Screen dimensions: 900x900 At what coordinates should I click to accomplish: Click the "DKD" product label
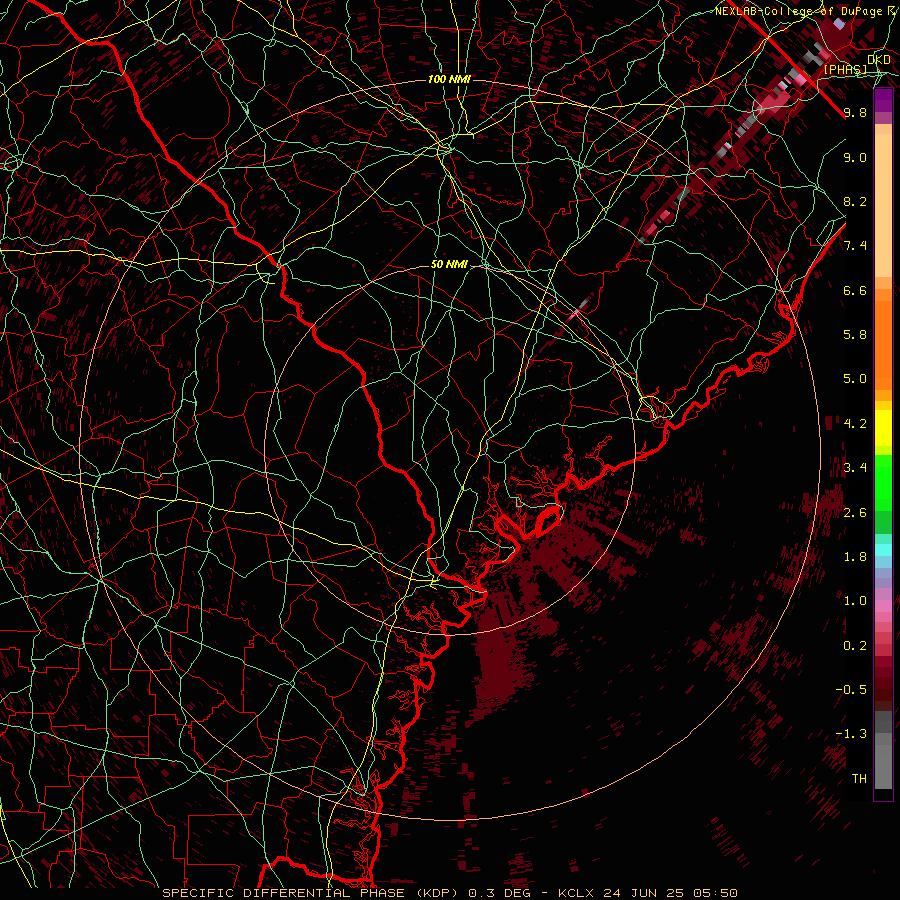tap(878, 59)
